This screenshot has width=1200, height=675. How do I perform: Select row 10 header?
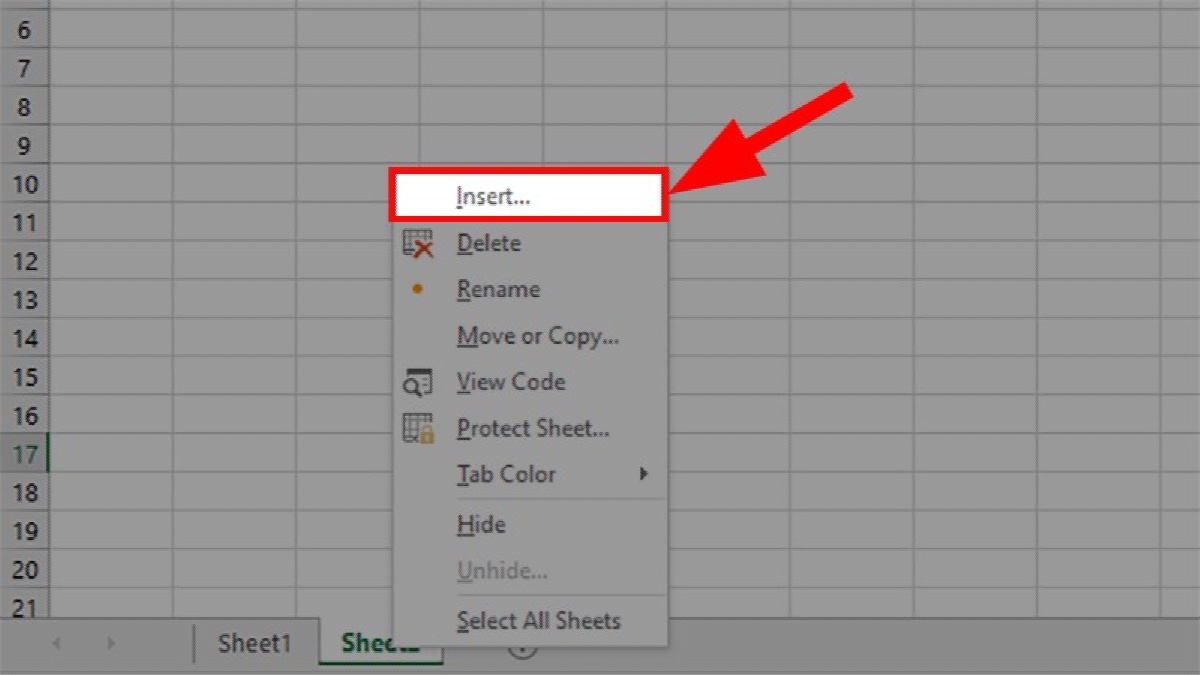pyautogui.click(x=24, y=185)
